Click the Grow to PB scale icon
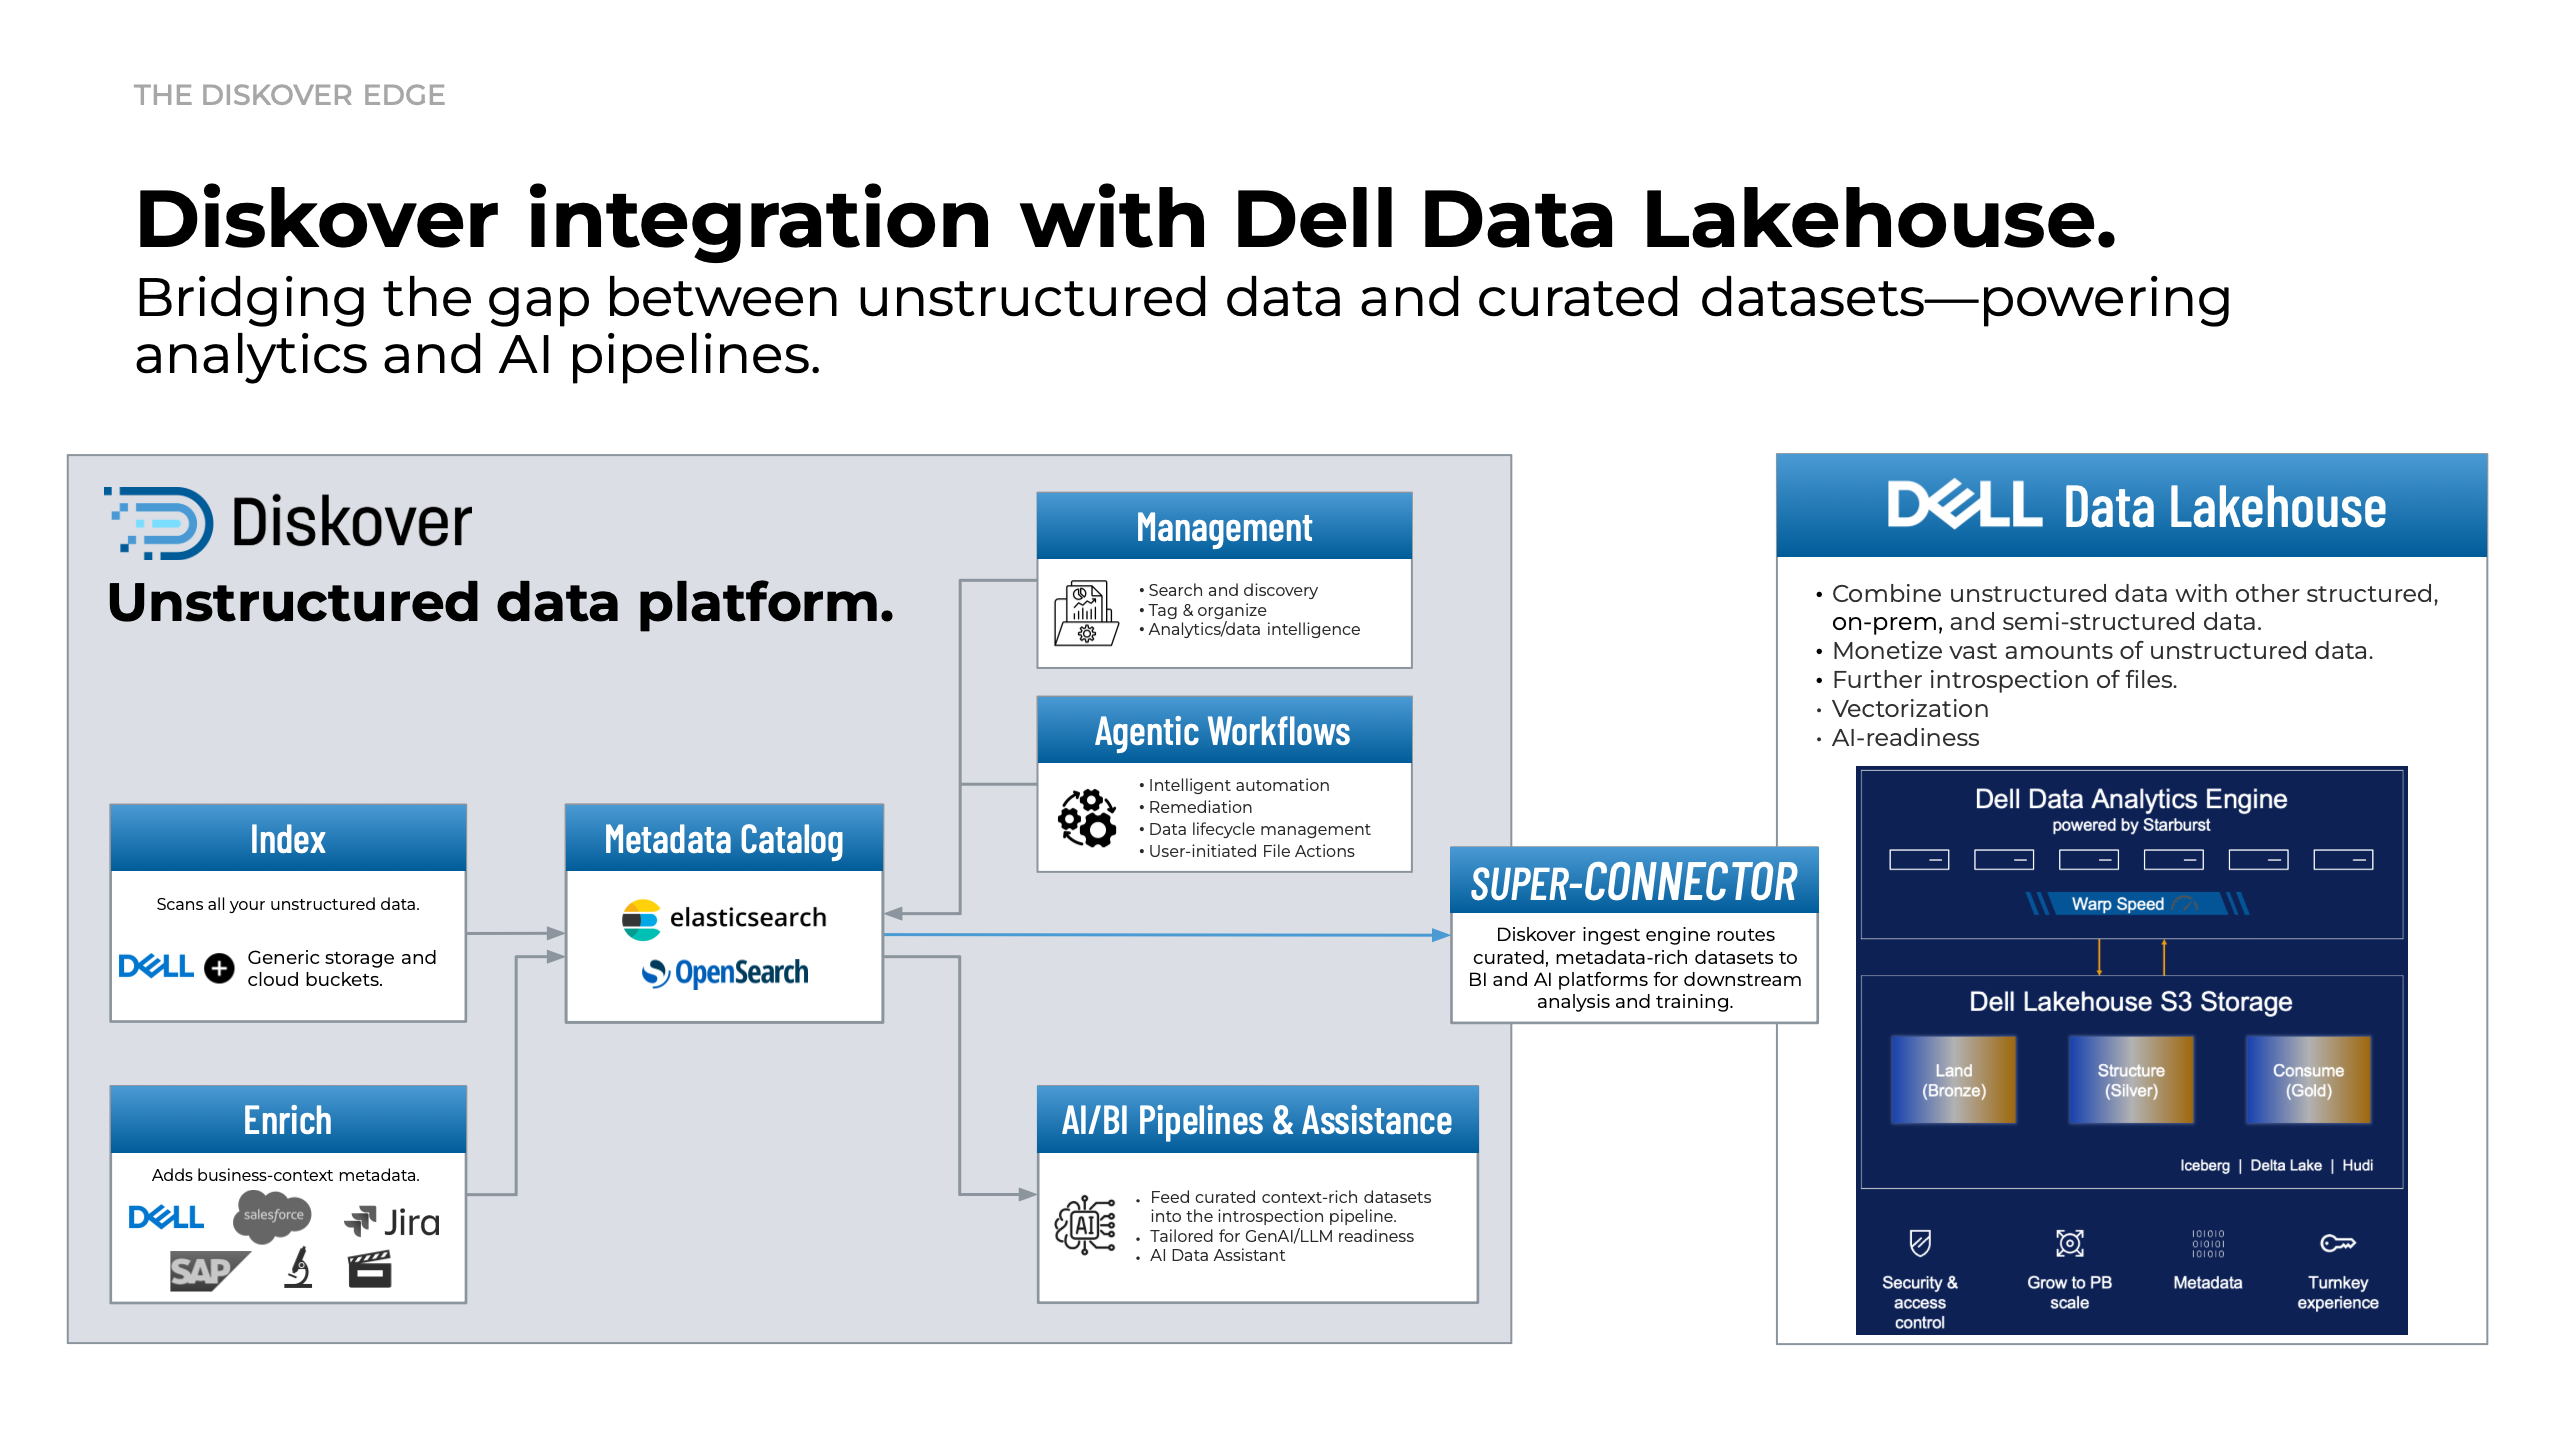The image size is (2560, 1440). 2069,1243
